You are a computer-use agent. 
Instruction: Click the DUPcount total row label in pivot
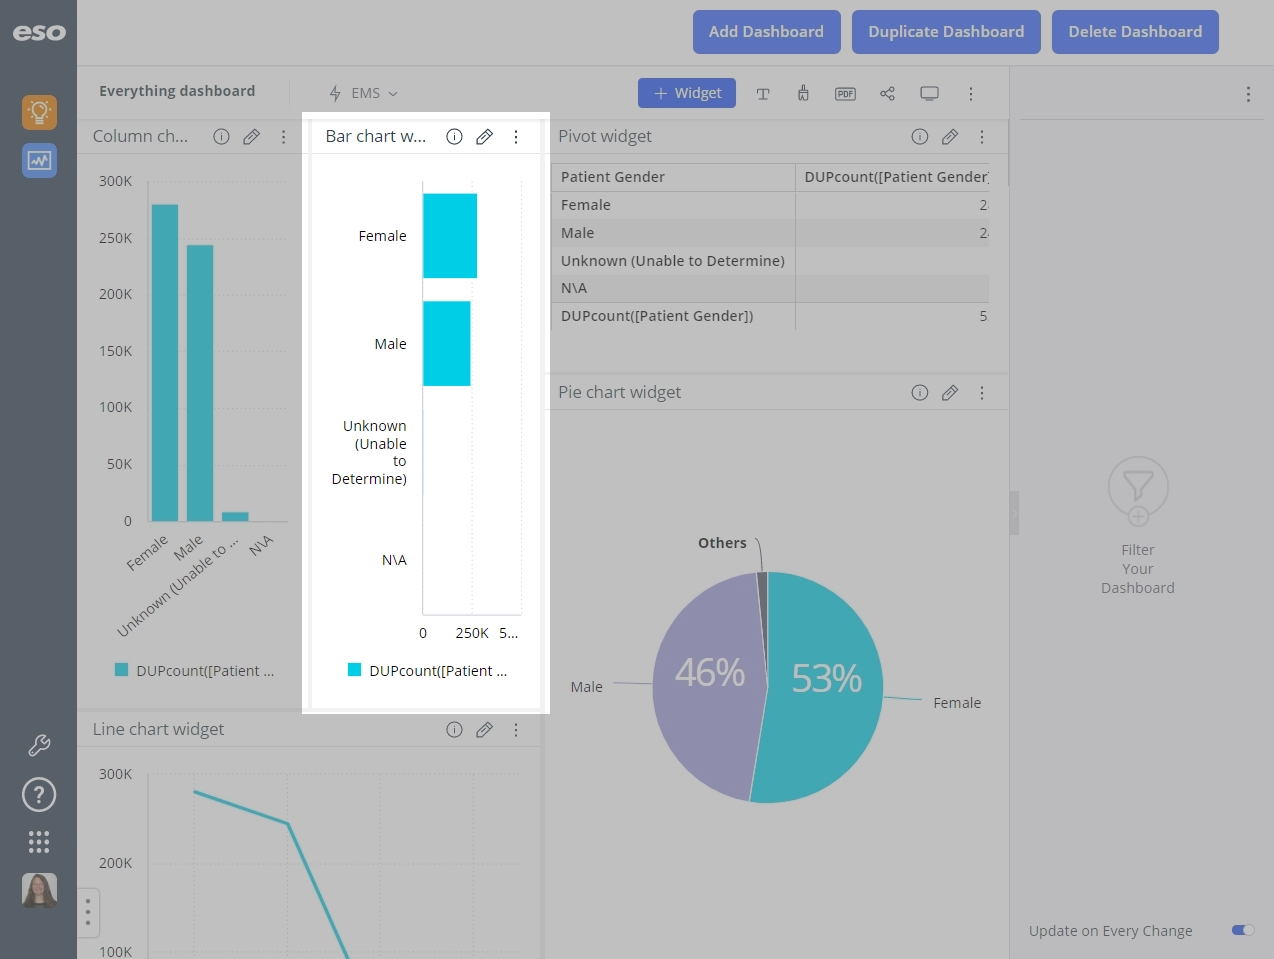tap(657, 316)
